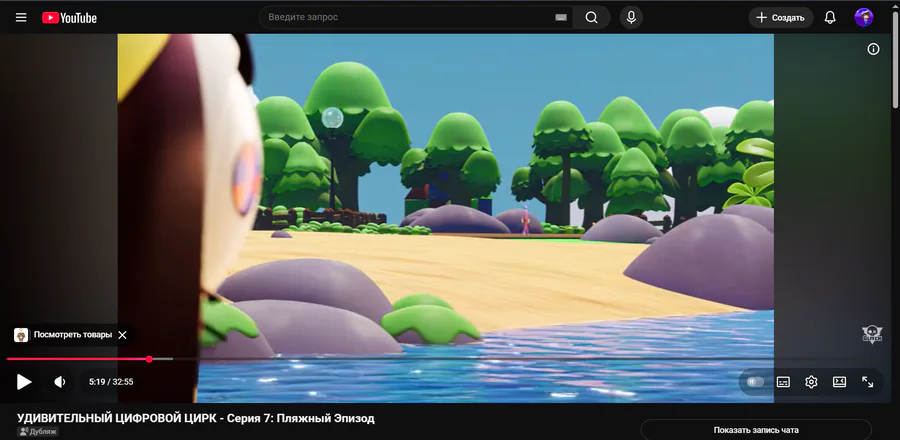900x440 pixels.
Task: Click Показать запись чата button
Action: pyautogui.click(x=756, y=430)
